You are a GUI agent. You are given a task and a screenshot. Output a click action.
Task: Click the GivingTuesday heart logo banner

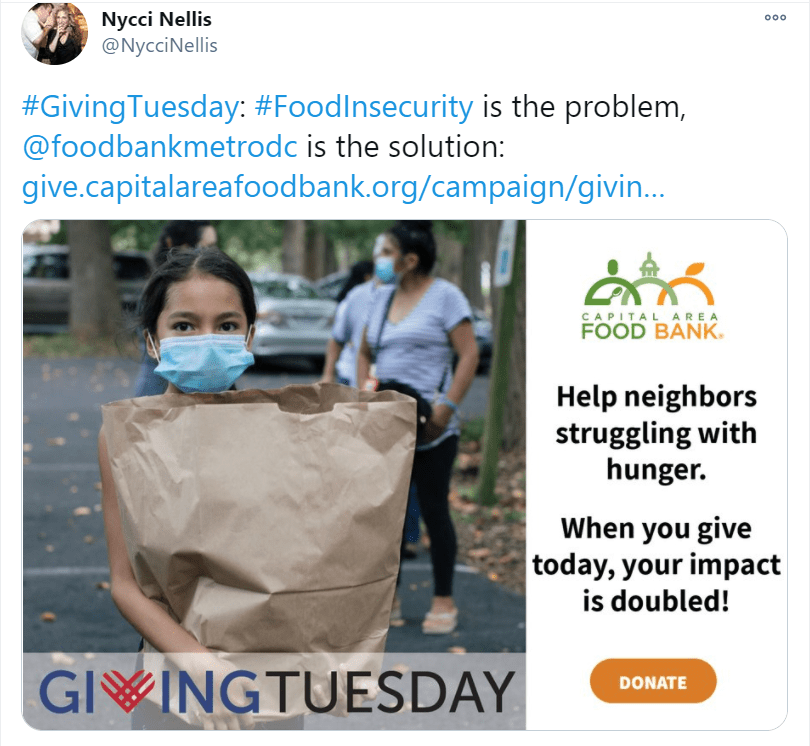(x=274, y=691)
